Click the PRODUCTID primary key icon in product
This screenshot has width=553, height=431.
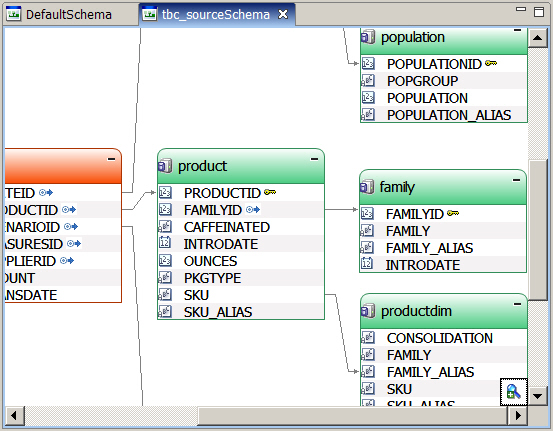(270, 192)
